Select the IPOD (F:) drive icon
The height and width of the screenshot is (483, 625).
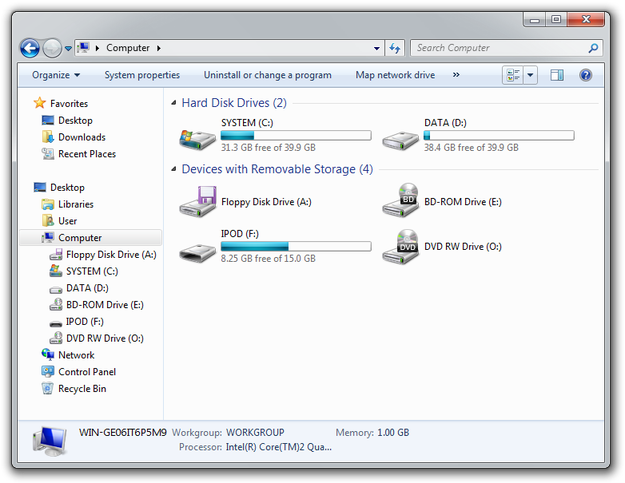197,253
